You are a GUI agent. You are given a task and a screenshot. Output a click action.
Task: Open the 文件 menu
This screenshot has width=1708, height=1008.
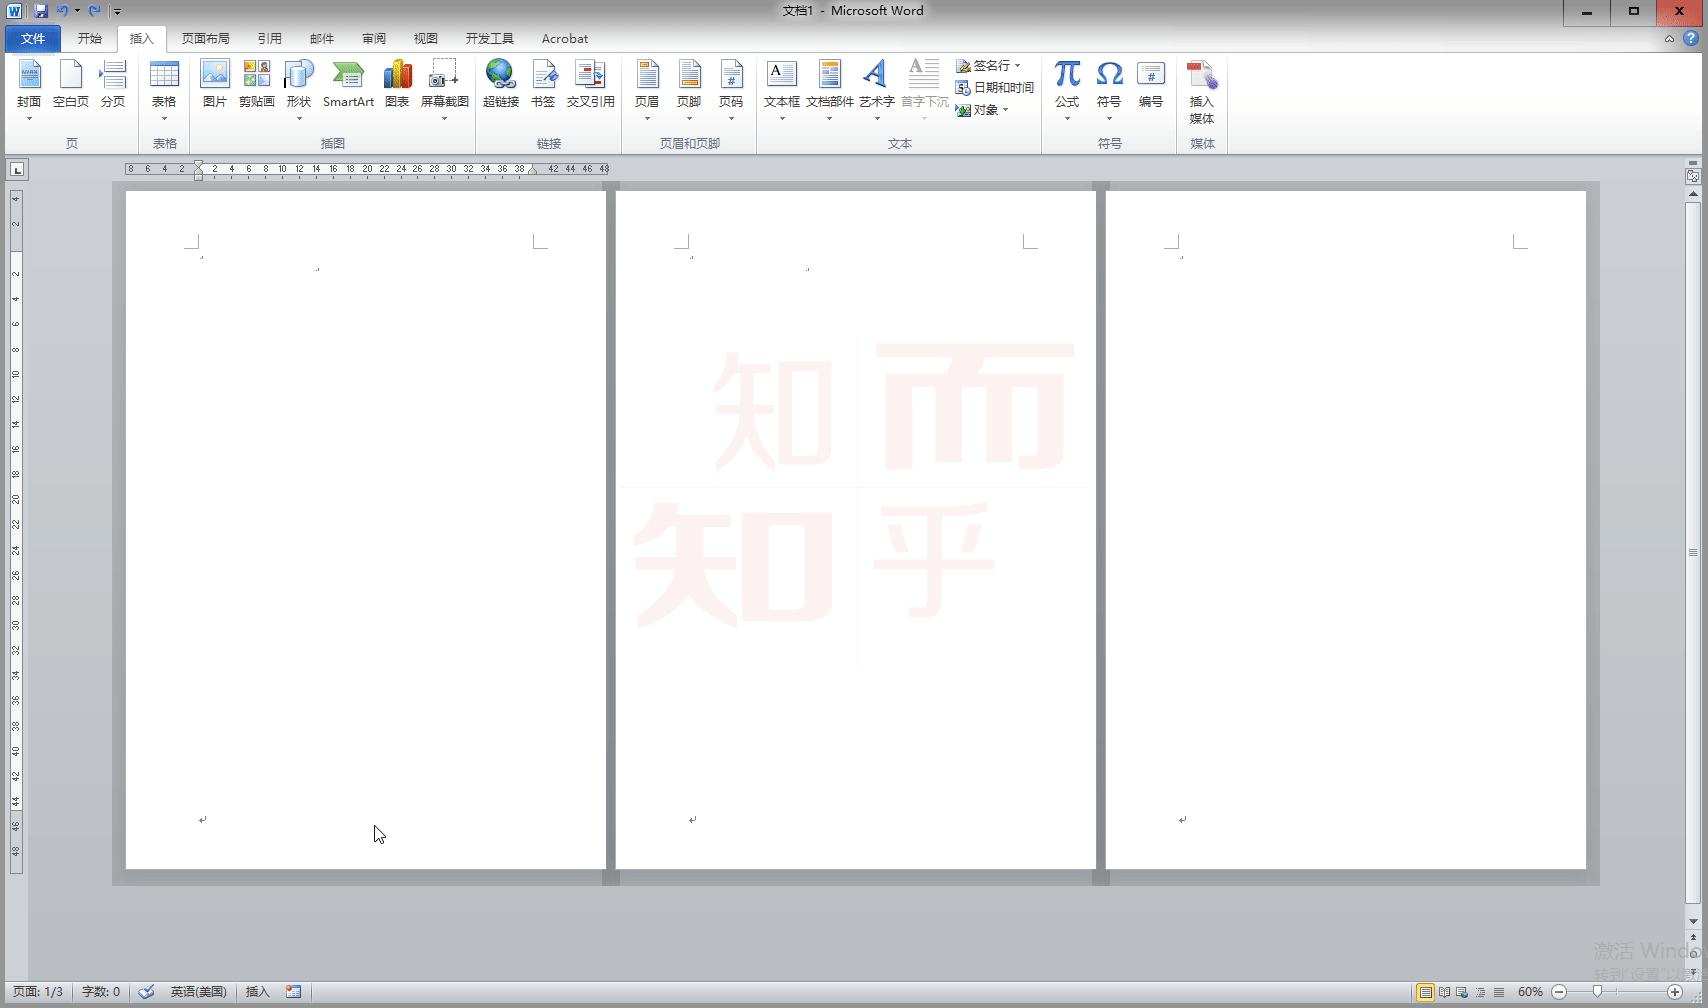[31, 38]
